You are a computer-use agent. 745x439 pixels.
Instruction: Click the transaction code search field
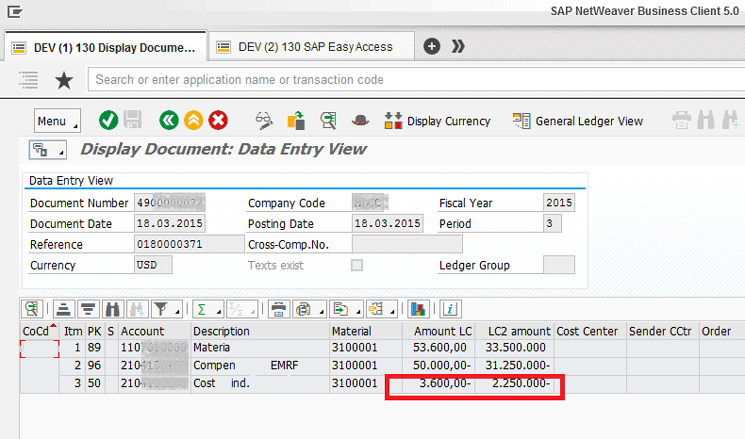(410, 79)
